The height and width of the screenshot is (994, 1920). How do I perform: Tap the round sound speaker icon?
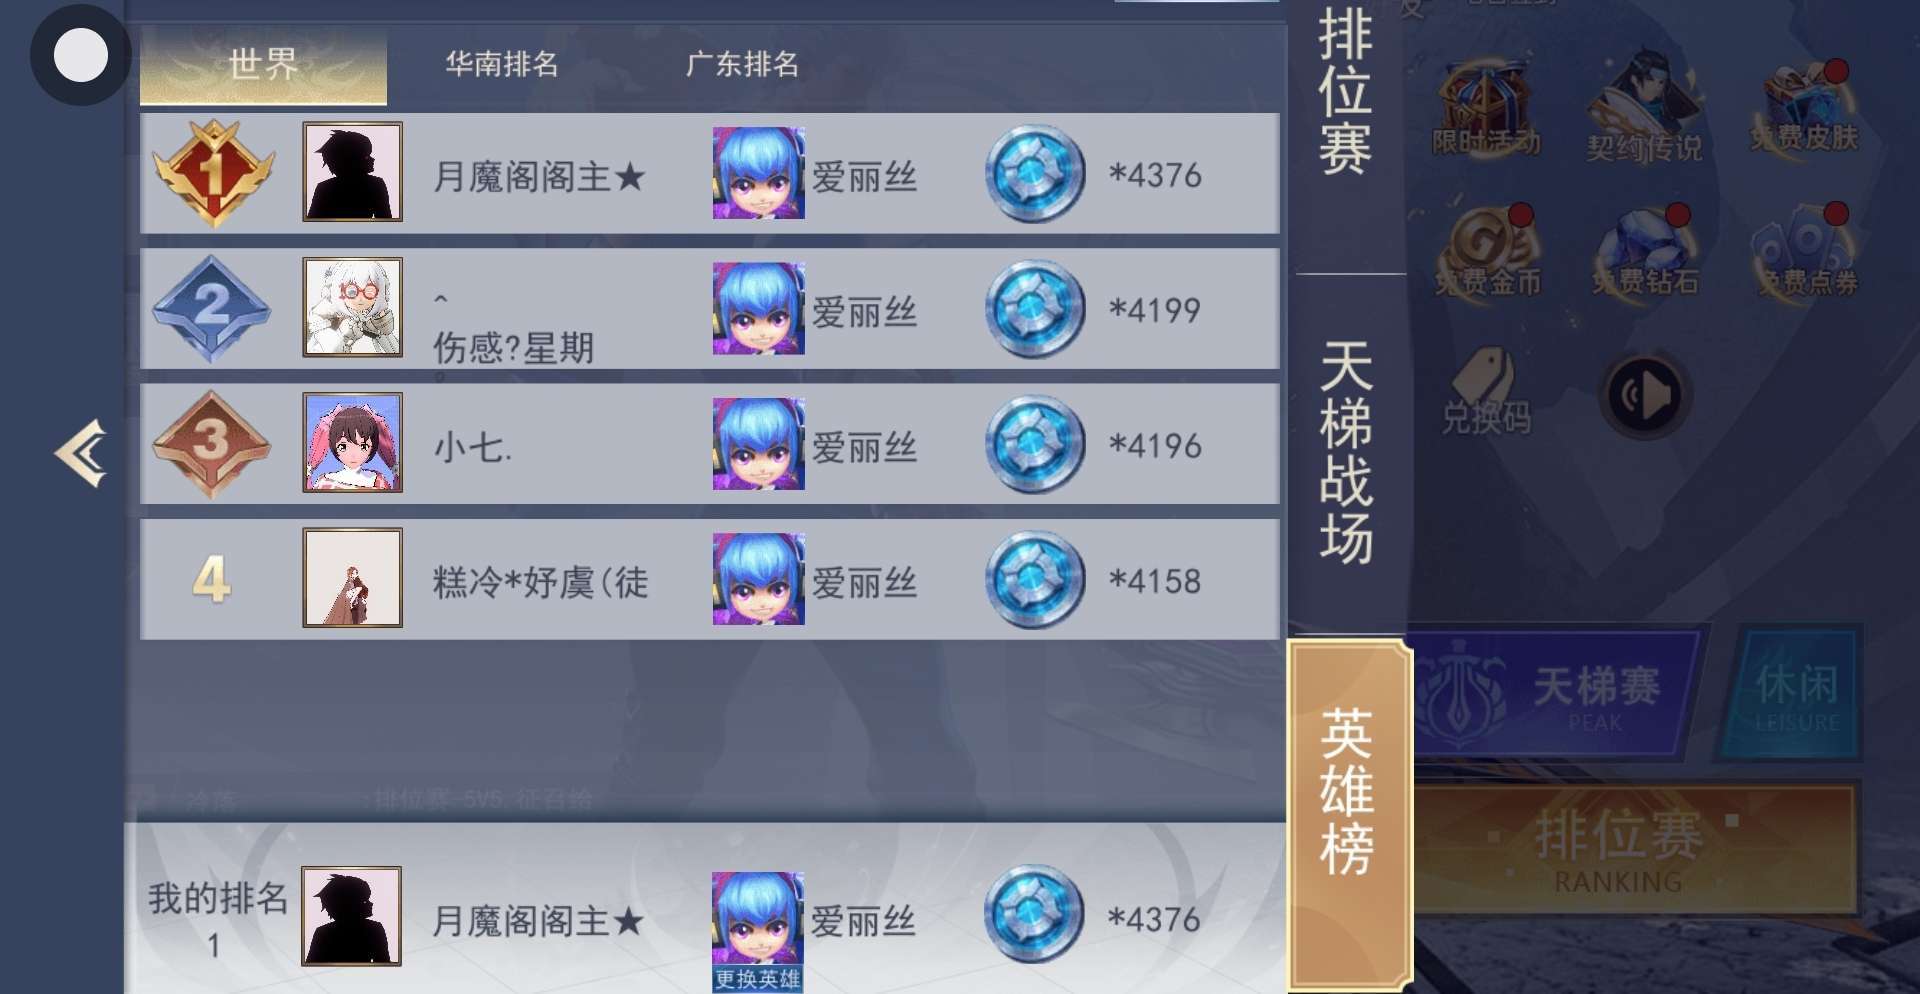pos(1645,396)
